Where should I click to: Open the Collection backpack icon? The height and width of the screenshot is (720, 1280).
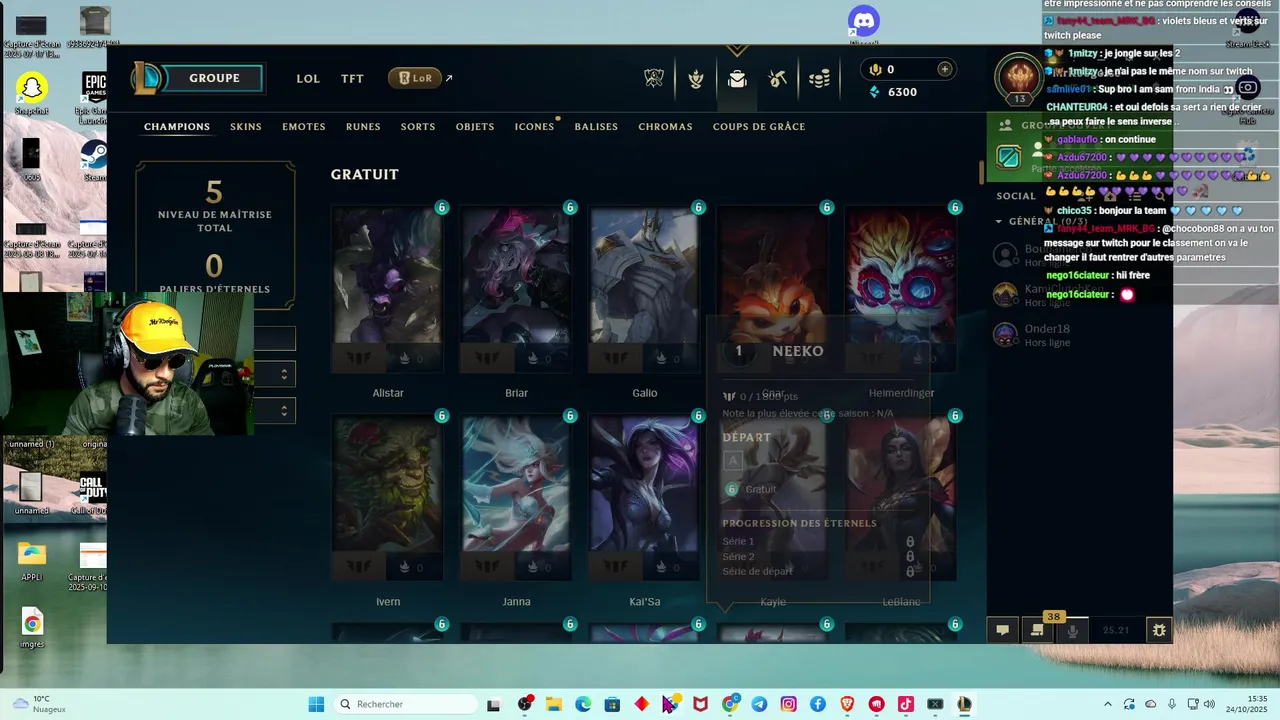(x=737, y=79)
